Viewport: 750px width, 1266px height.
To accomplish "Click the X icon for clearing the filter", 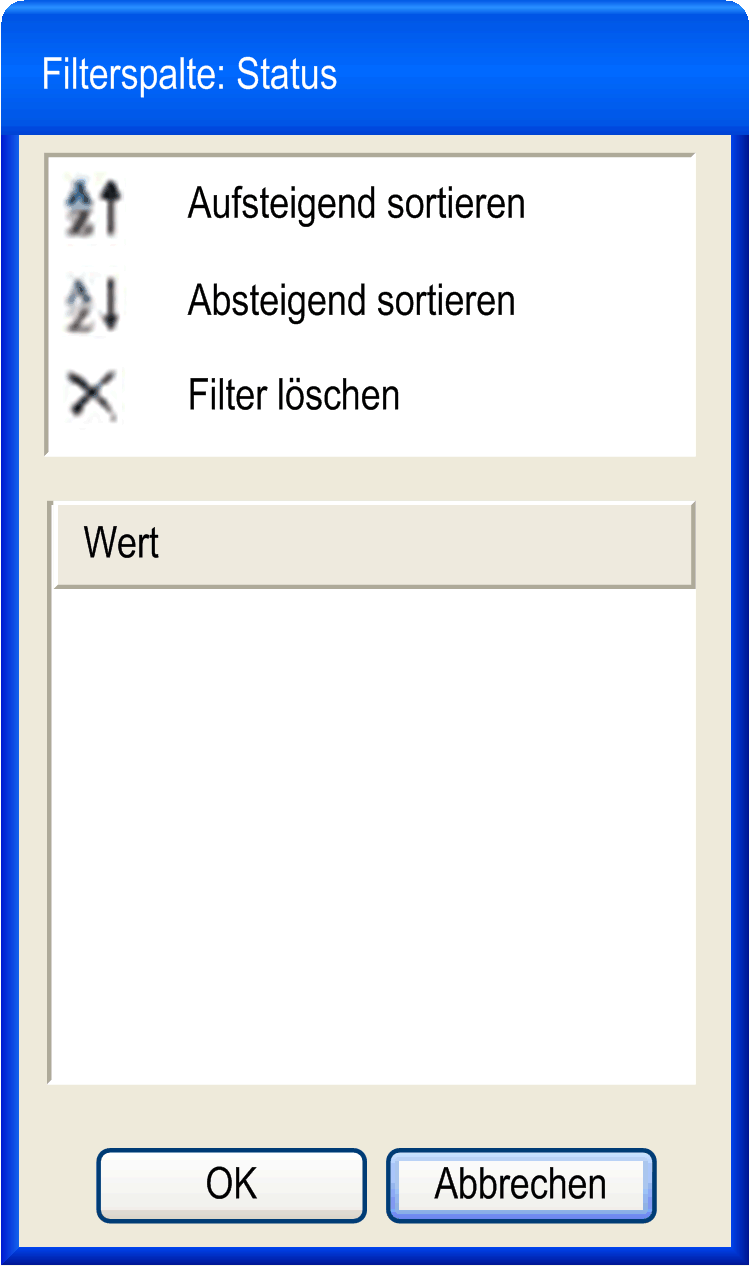I will [93, 396].
